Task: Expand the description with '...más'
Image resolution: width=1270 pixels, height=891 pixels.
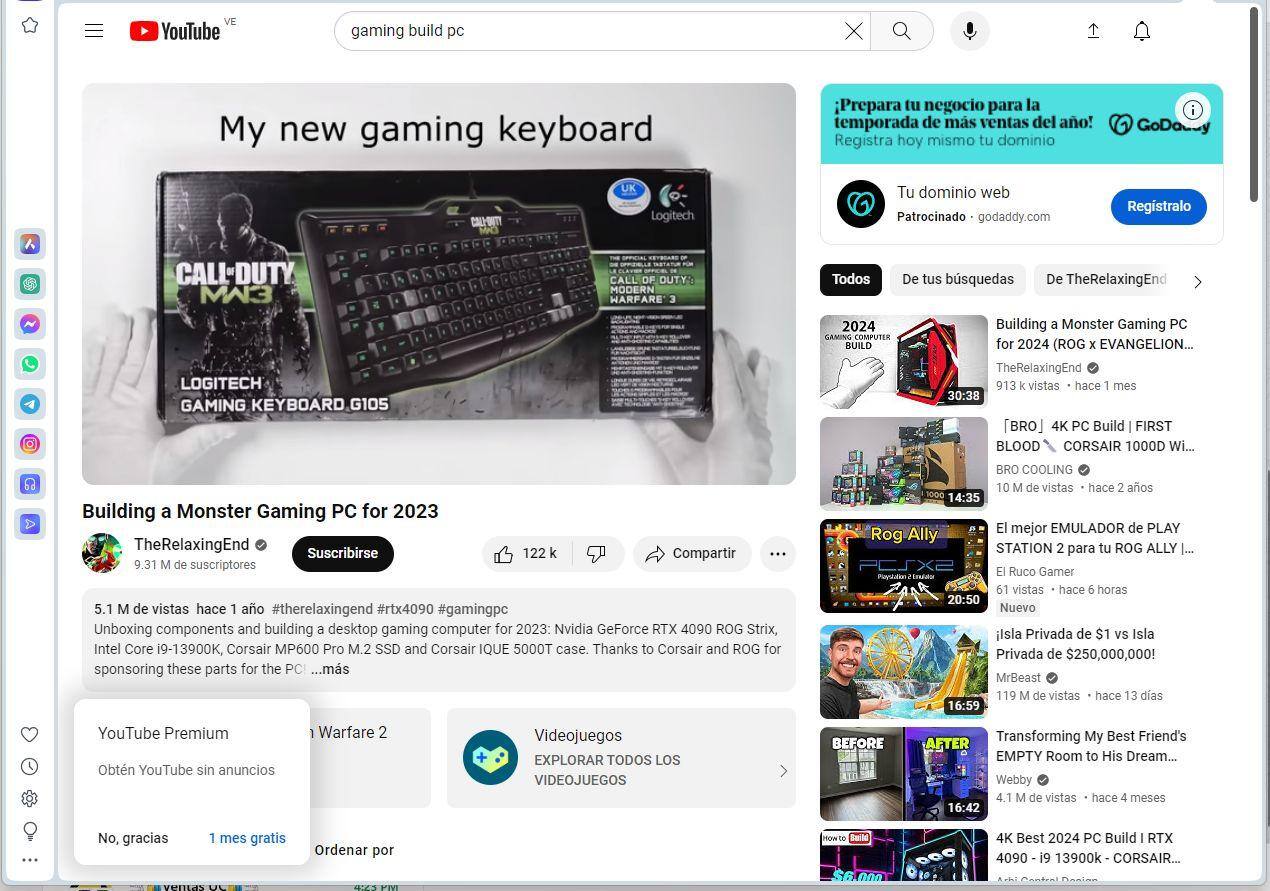Action: pos(330,669)
